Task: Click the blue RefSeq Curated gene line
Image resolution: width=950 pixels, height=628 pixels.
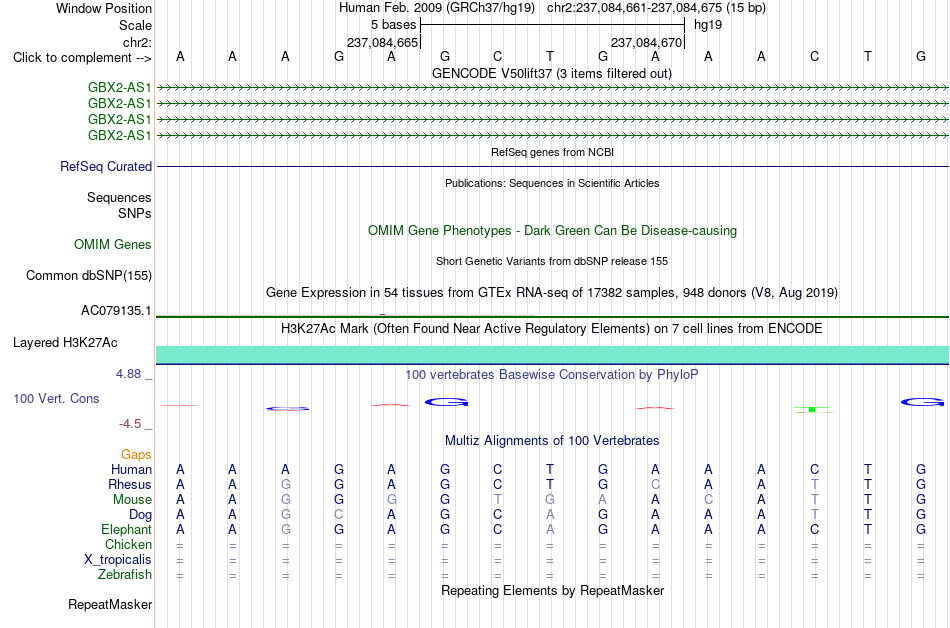Action: [552, 166]
